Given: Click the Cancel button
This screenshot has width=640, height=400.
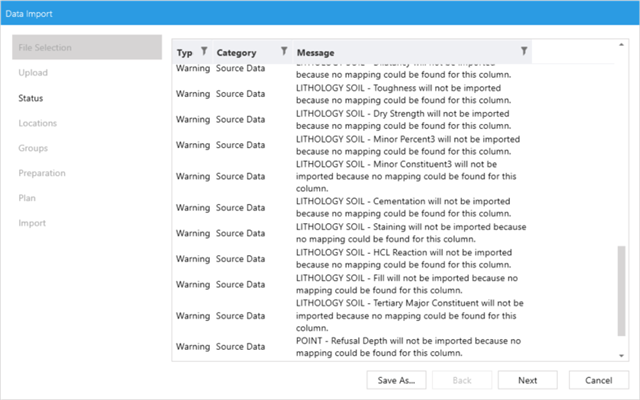Looking at the screenshot, I should click(x=598, y=380).
